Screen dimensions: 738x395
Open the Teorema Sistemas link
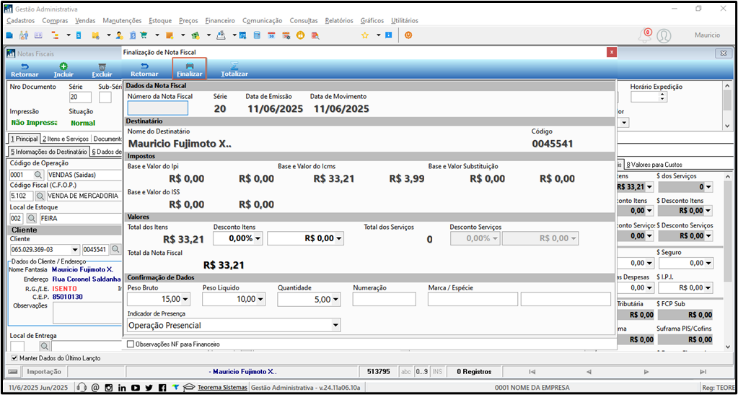pos(222,387)
